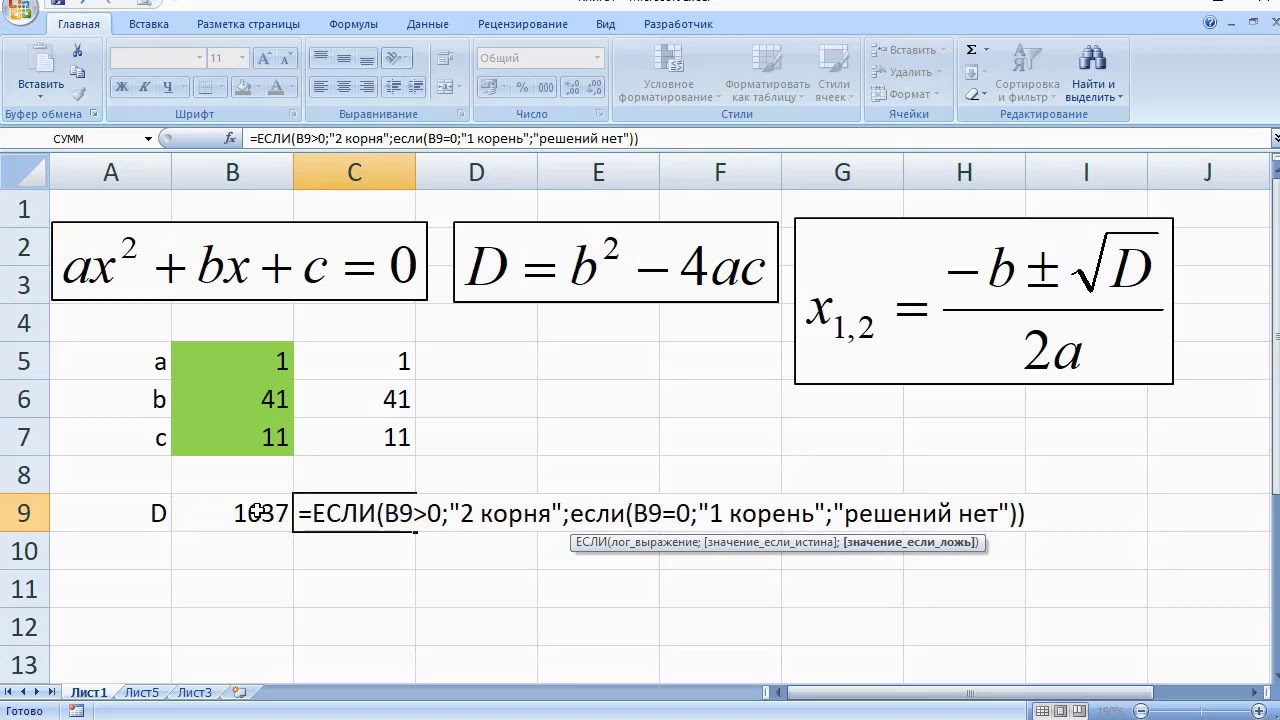
Task: Click Decrease decimal places icon
Action: pos(593,87)
